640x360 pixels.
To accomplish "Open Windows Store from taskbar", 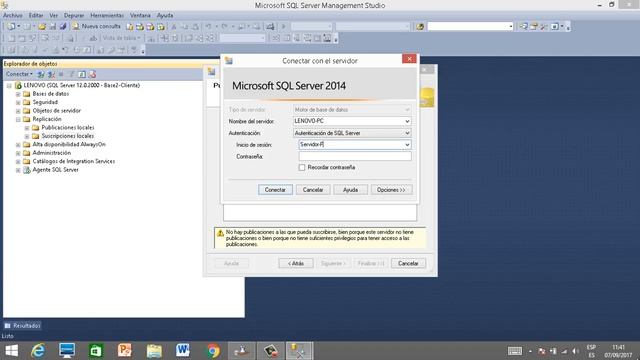I will click(x=96, y=351).
